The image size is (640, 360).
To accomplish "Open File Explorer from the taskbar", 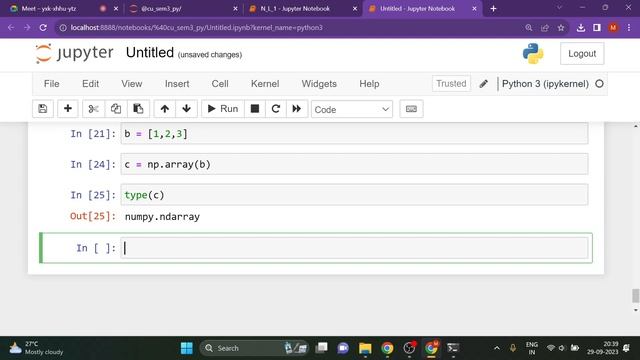I will point(365,348).
